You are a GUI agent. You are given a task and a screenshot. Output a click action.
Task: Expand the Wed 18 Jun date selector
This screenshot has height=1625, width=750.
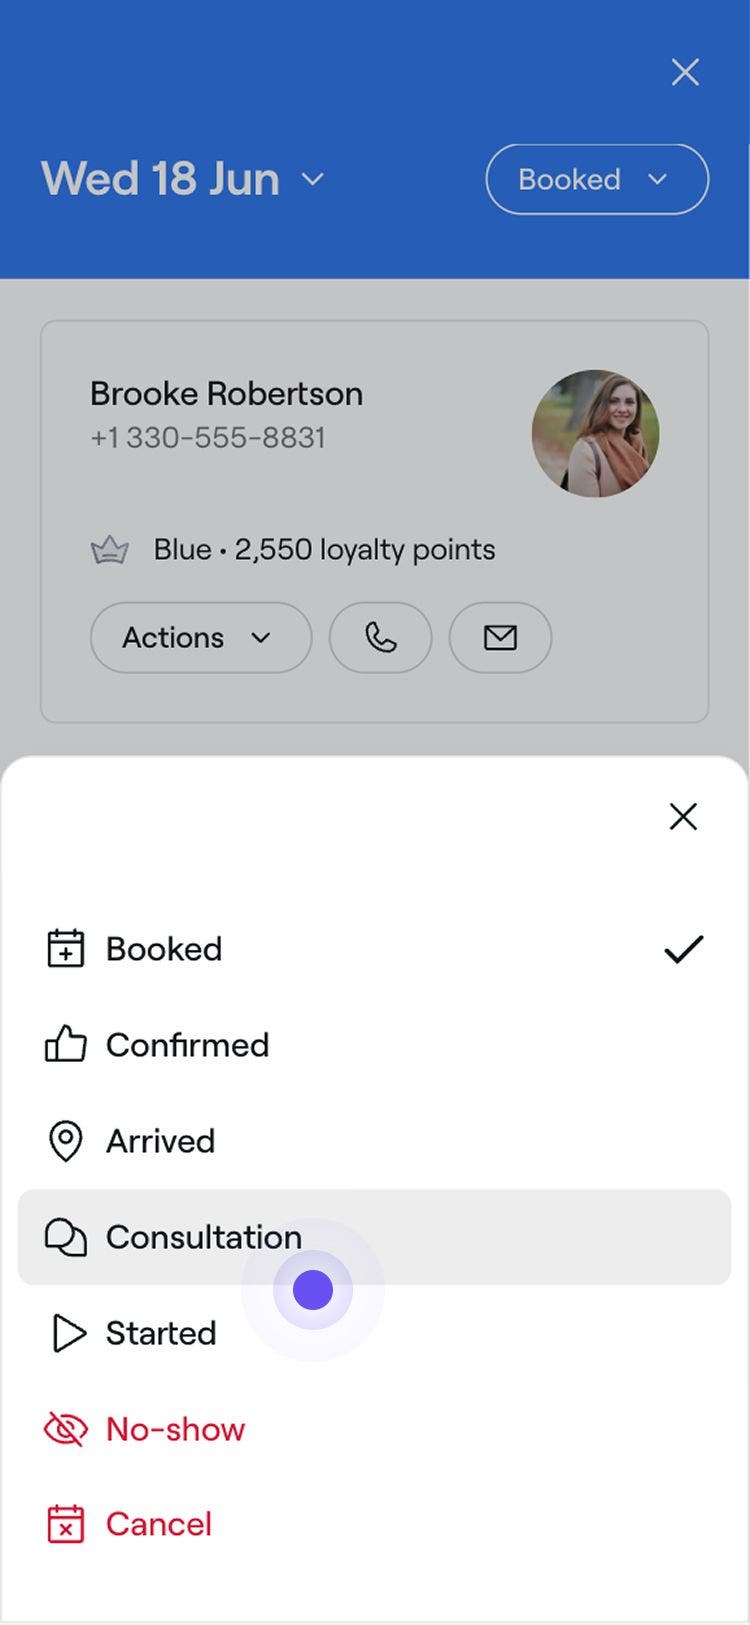point(183,180)
